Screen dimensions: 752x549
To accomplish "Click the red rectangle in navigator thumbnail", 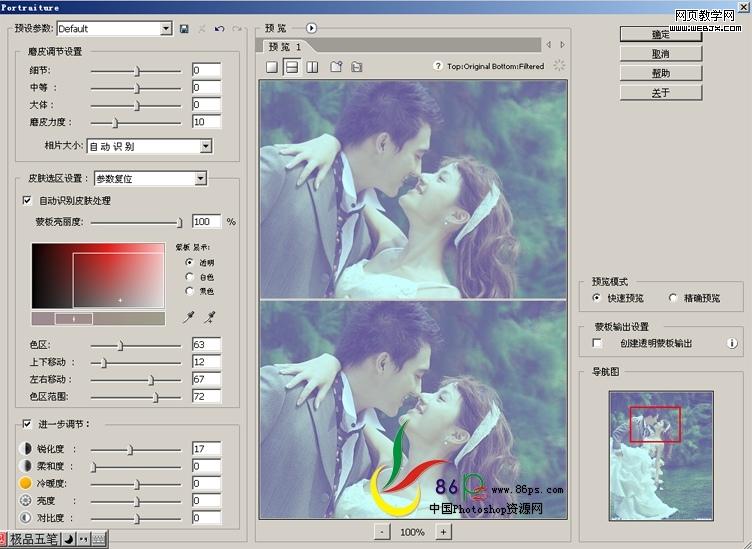I will [655, 424].
